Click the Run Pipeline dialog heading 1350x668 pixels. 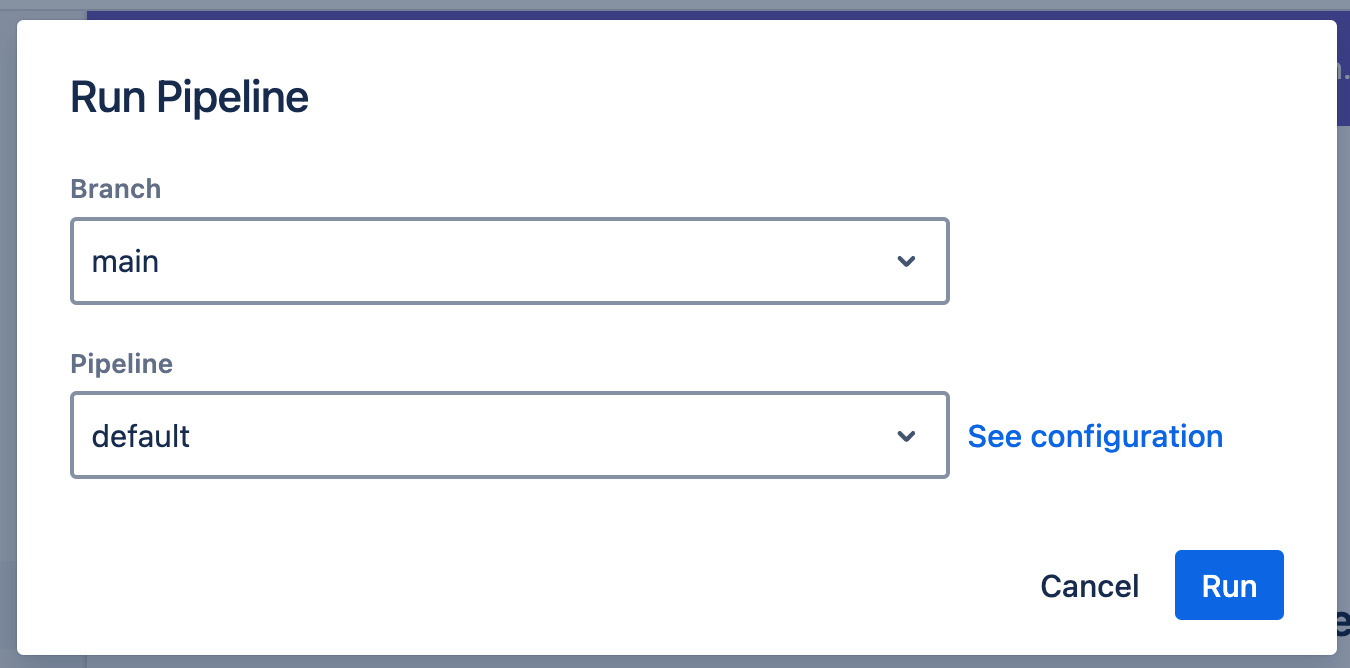click(x=189, y=98)
